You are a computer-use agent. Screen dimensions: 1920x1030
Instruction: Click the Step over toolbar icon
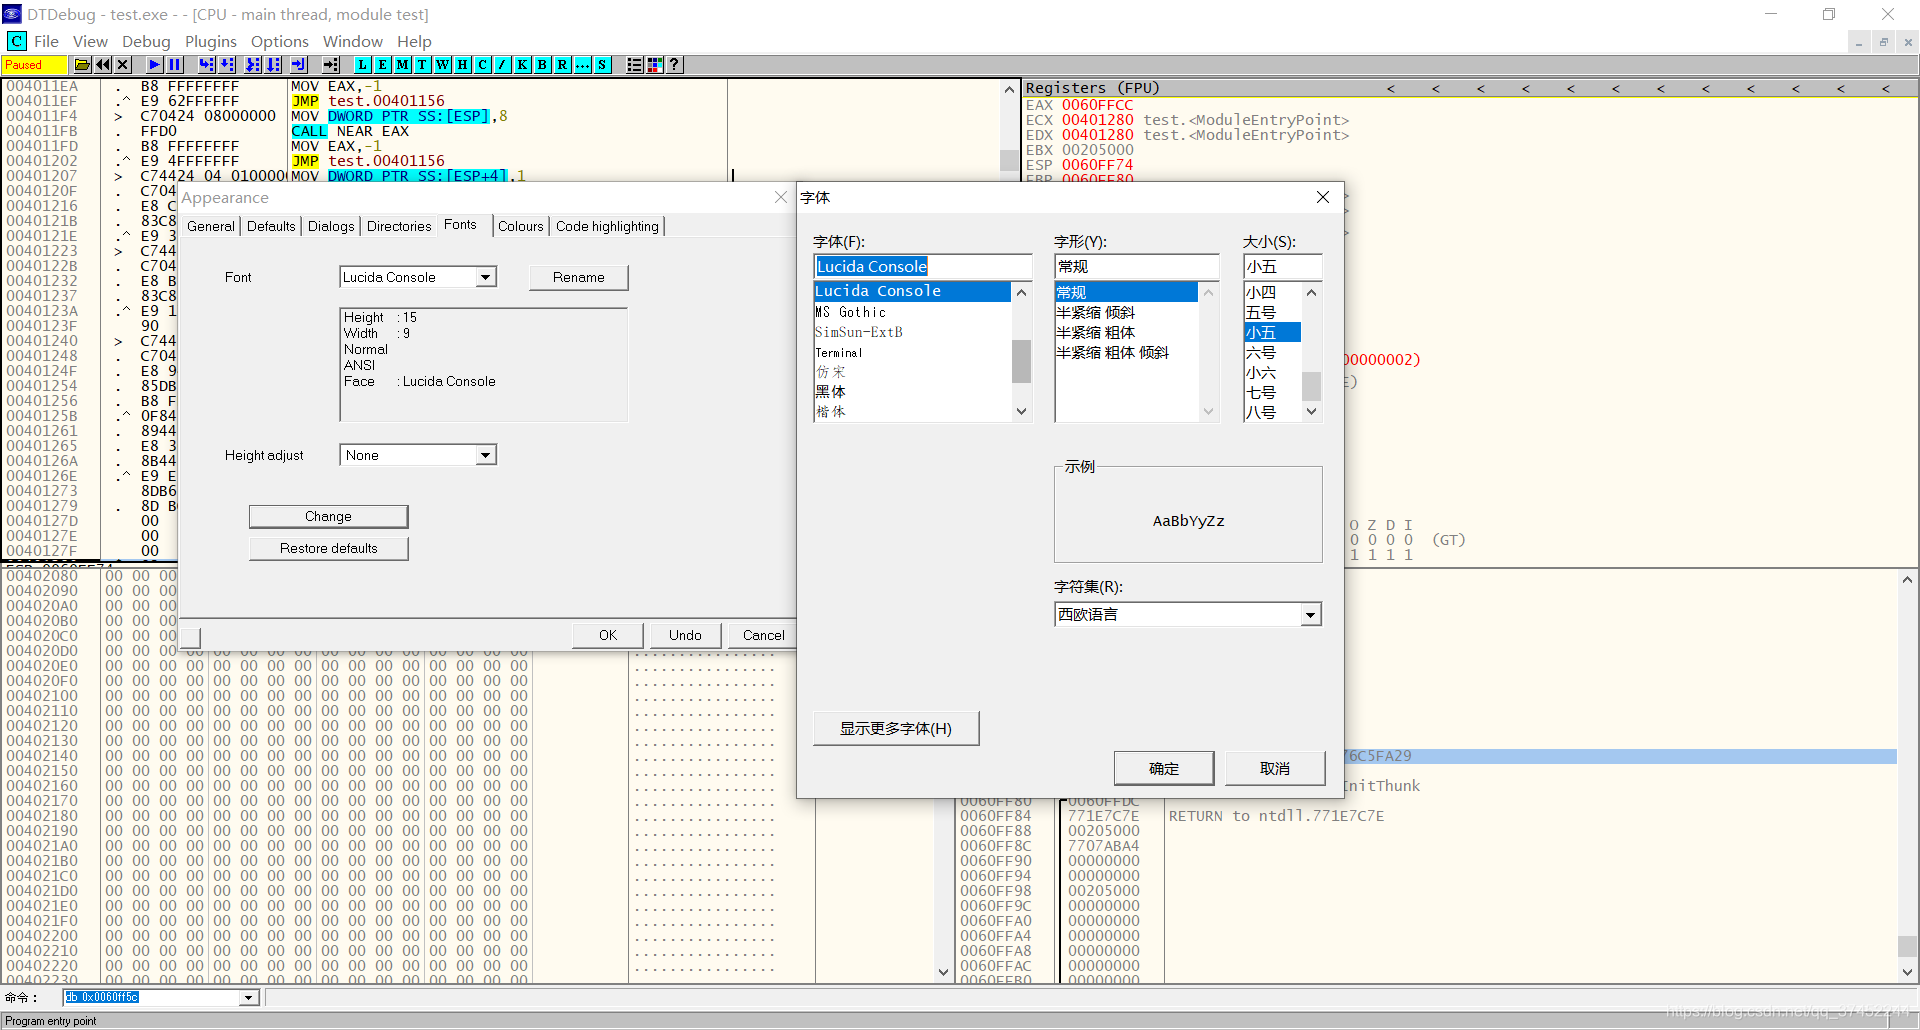click(227, 65)
